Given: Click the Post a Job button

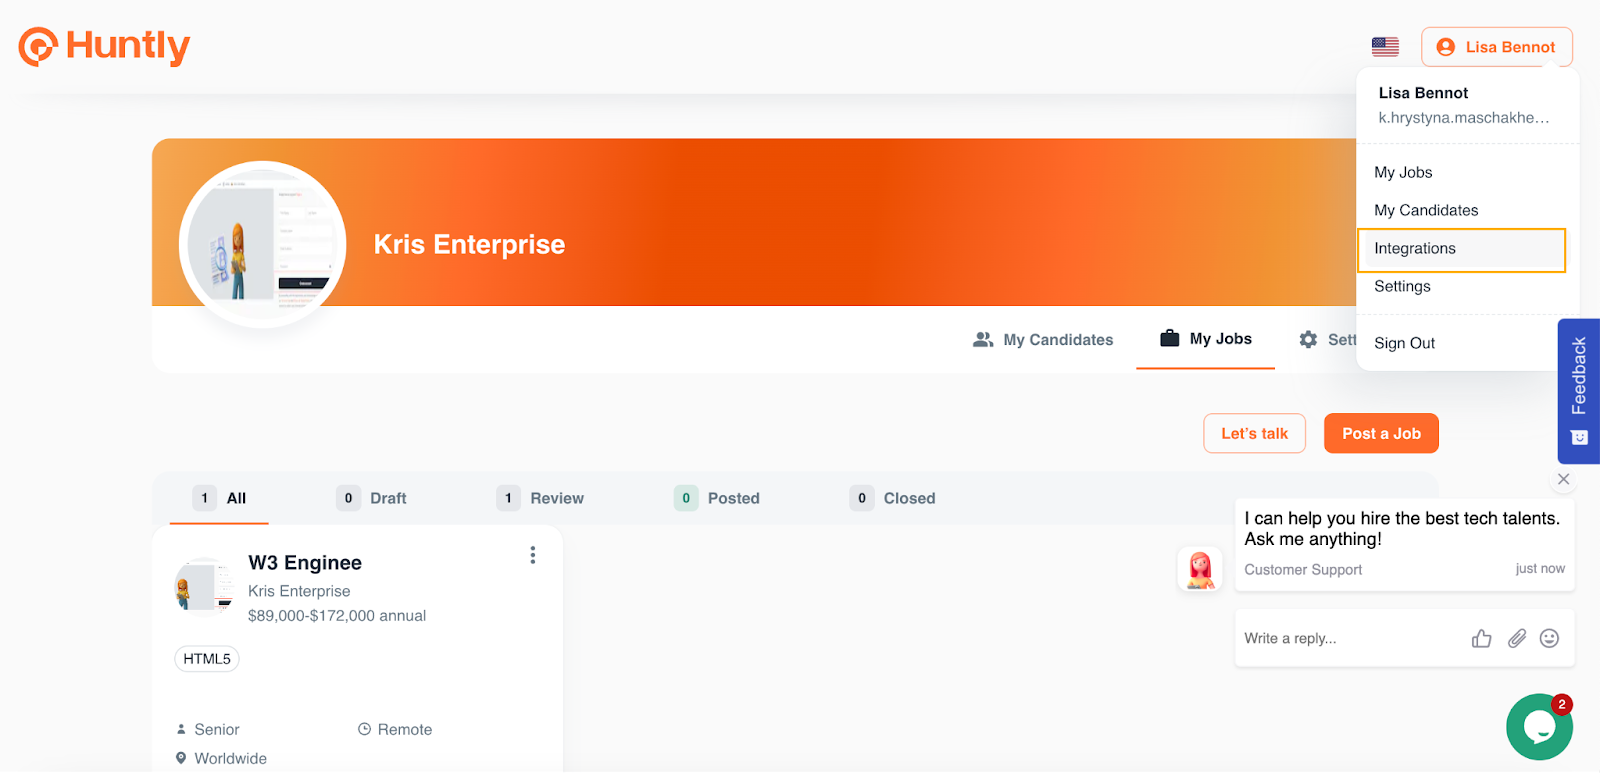Looking at the screenshot, I should (1381, 433).
